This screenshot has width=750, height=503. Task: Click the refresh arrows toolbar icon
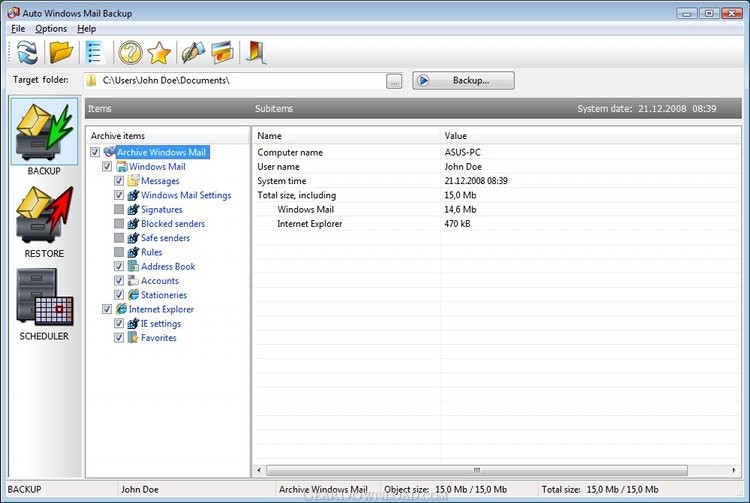tap(27, 53)
